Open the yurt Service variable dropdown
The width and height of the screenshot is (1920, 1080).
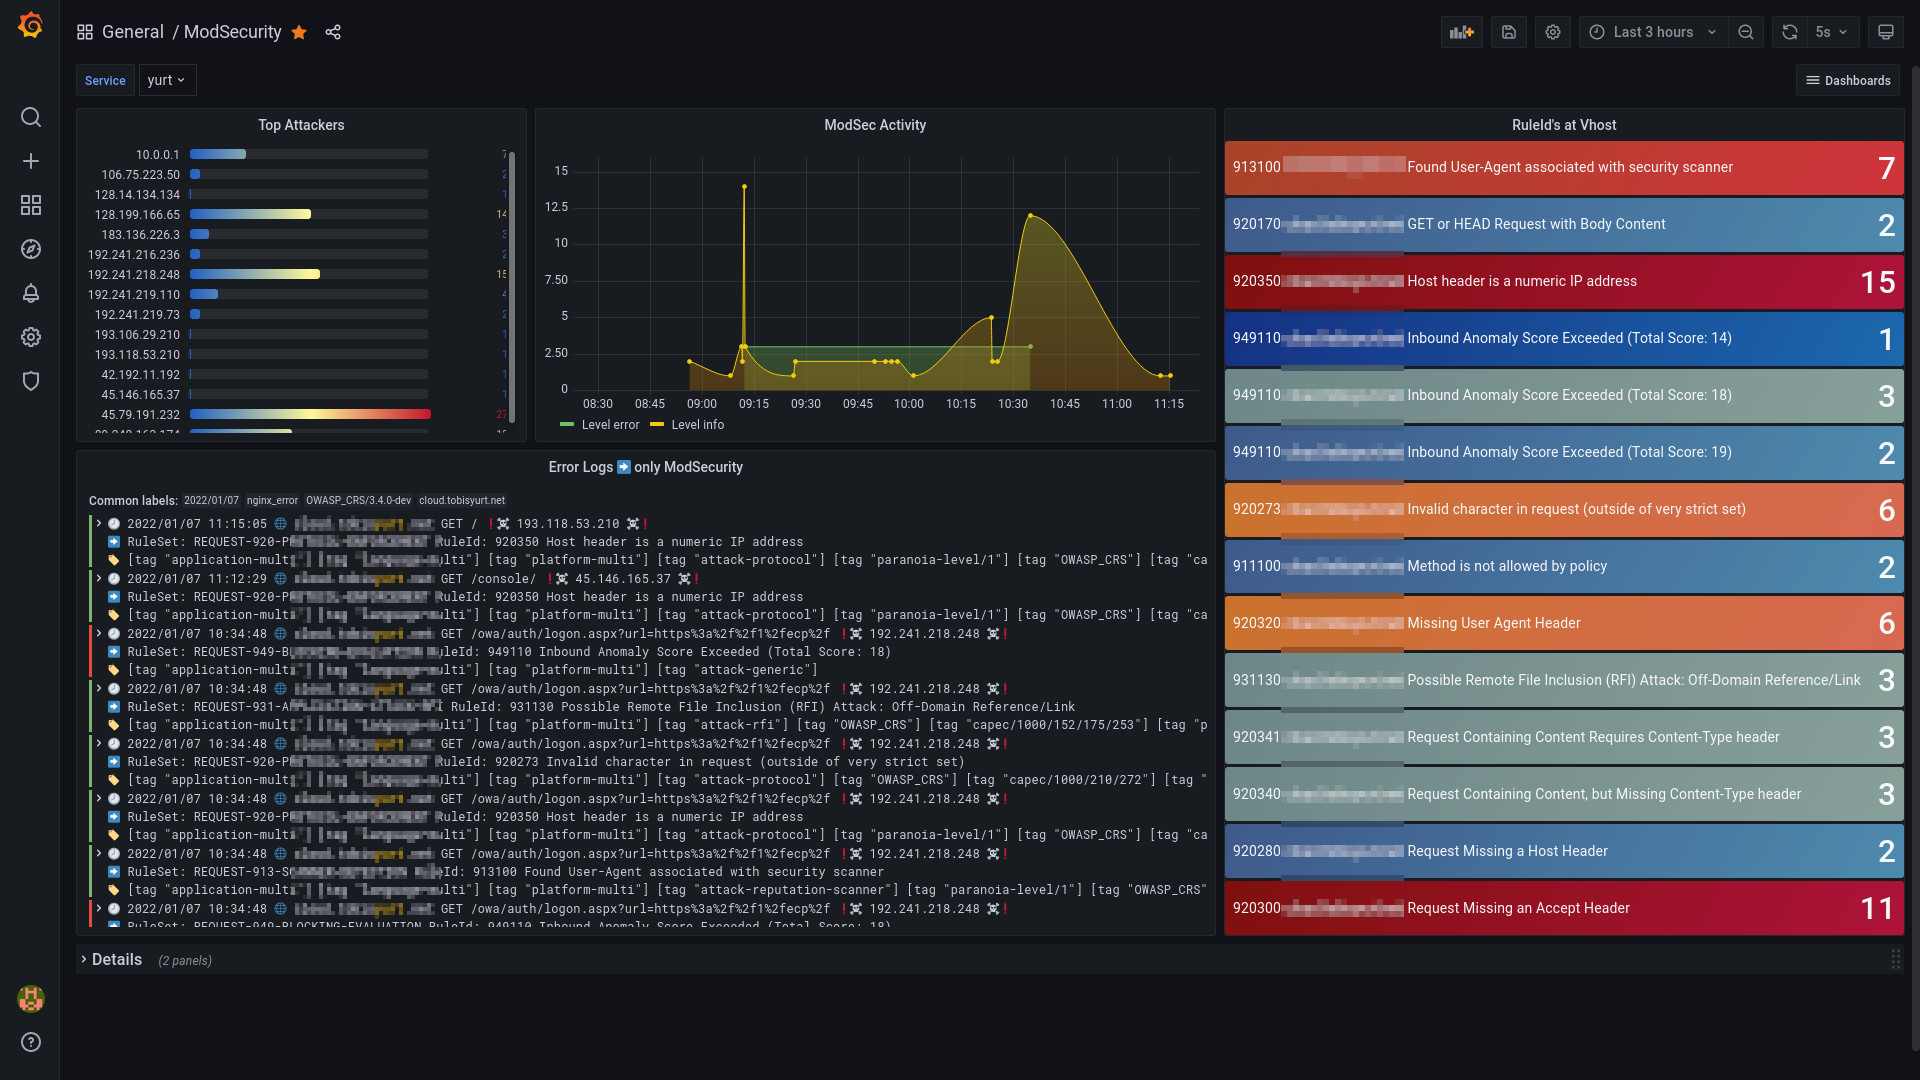(x=167, y=80)
